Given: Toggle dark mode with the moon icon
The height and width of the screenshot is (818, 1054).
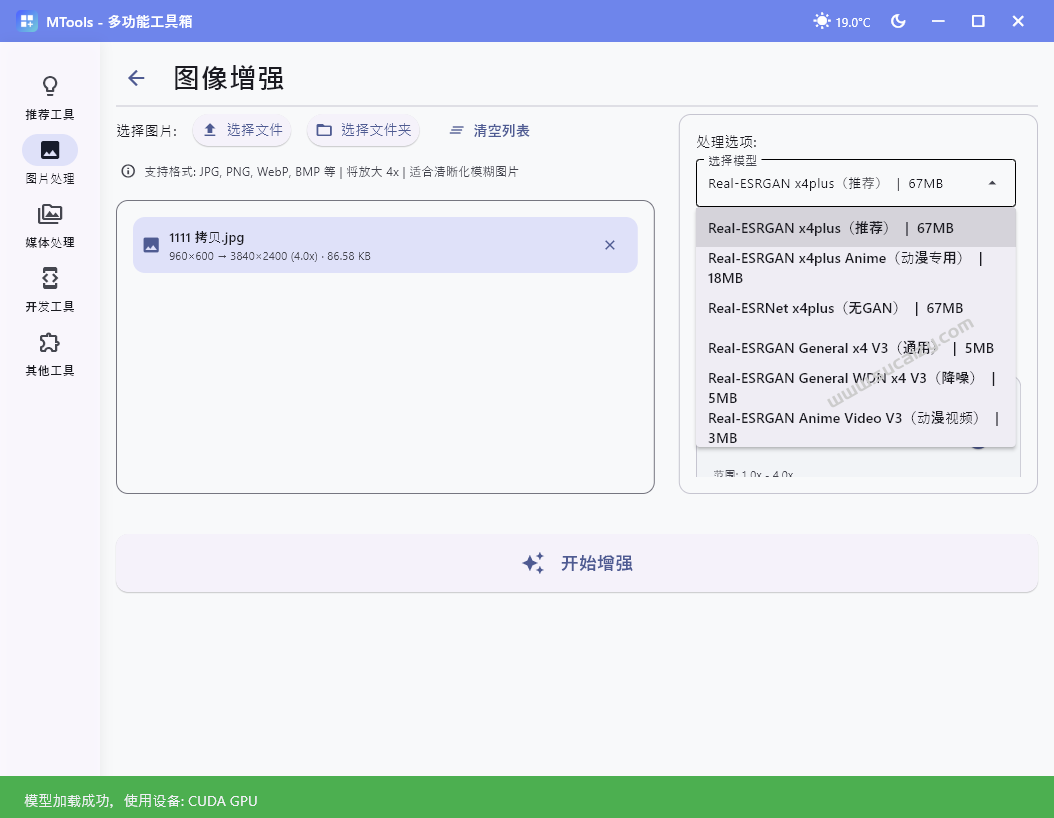Looking at the screenshot, I should 898,20.
